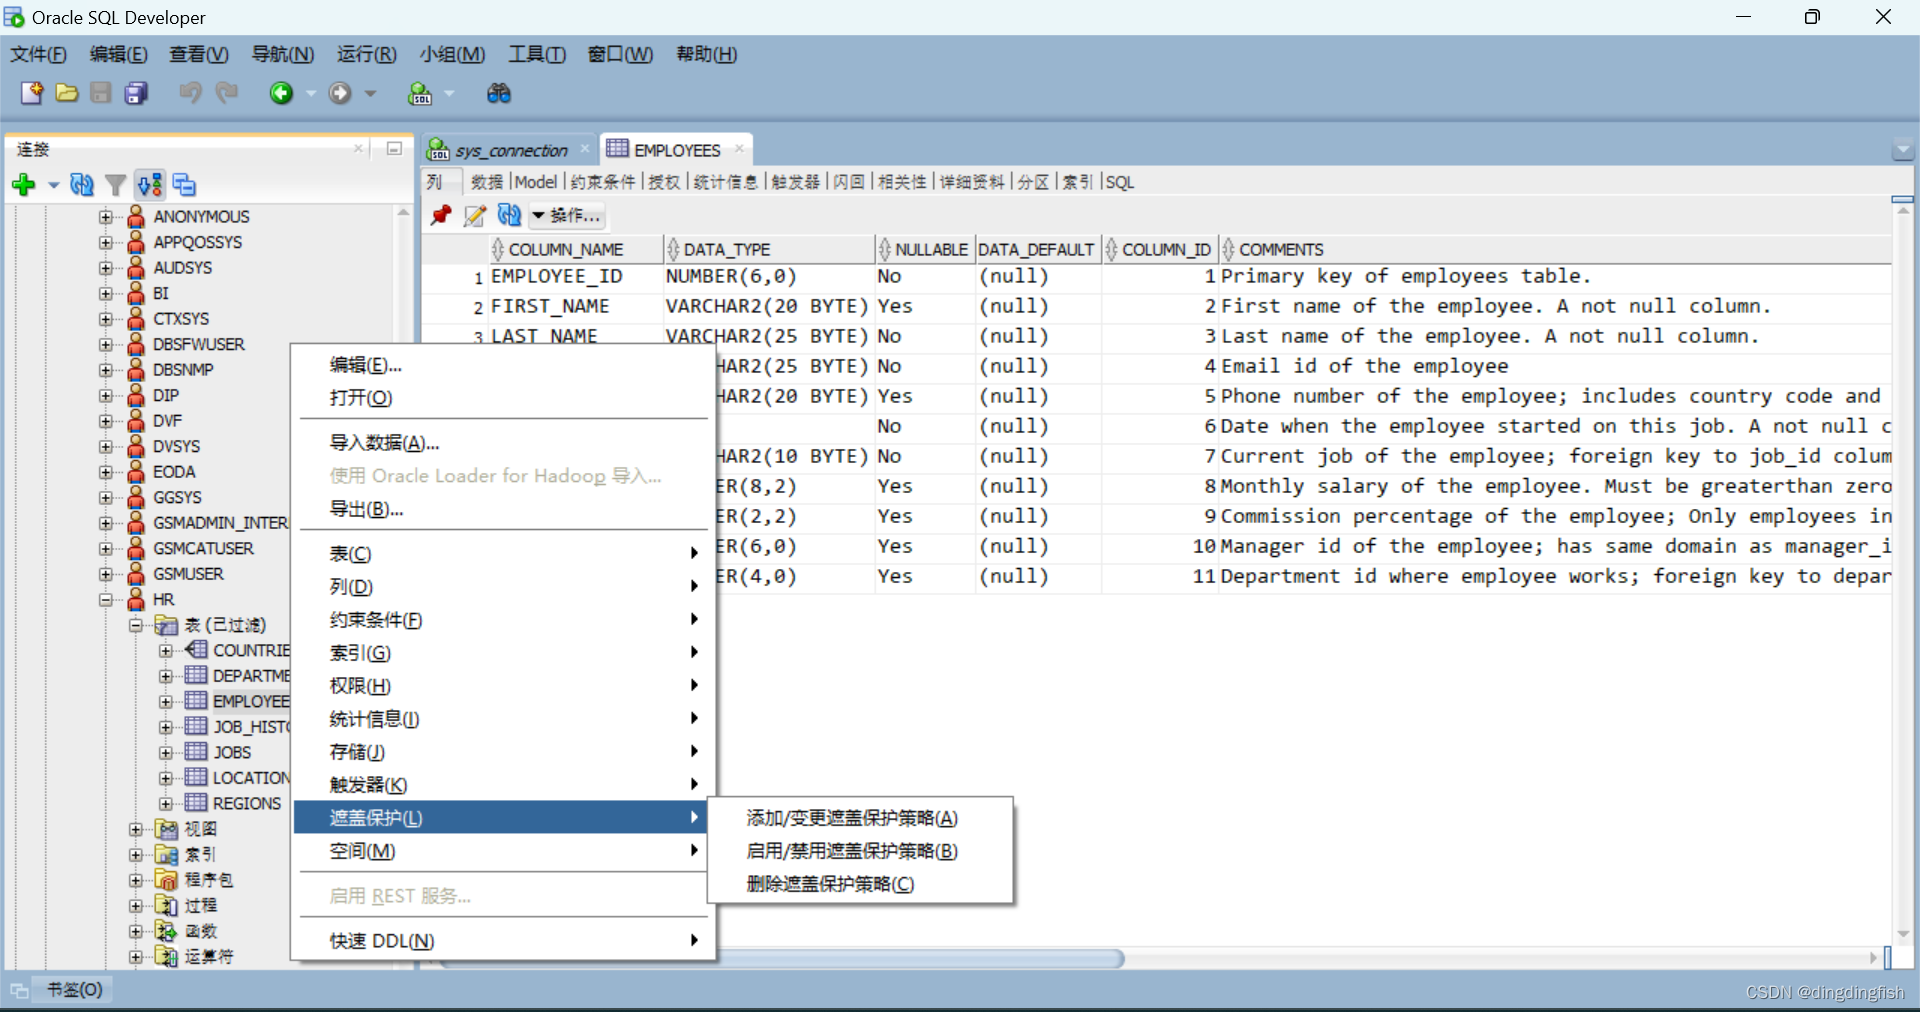Expand the JOBS table node
Image resolution: width=1920 pixels, height=1012 pixels.
166,752
